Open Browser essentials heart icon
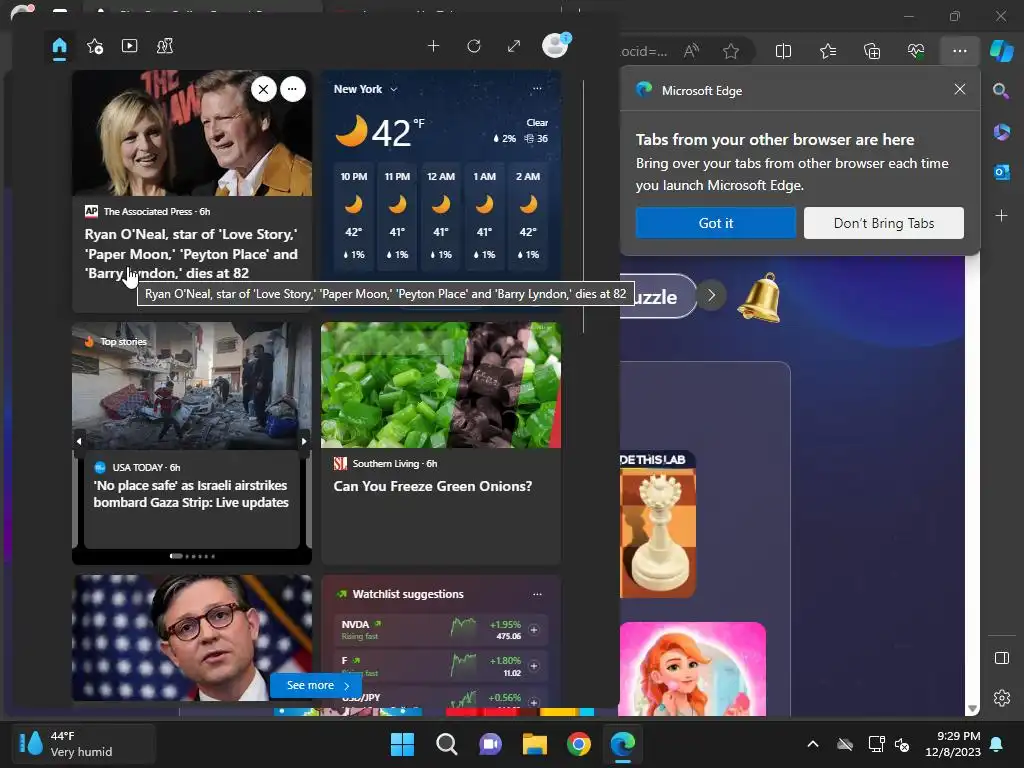Viewport: 1024px width, 768px height. [916, 51]
